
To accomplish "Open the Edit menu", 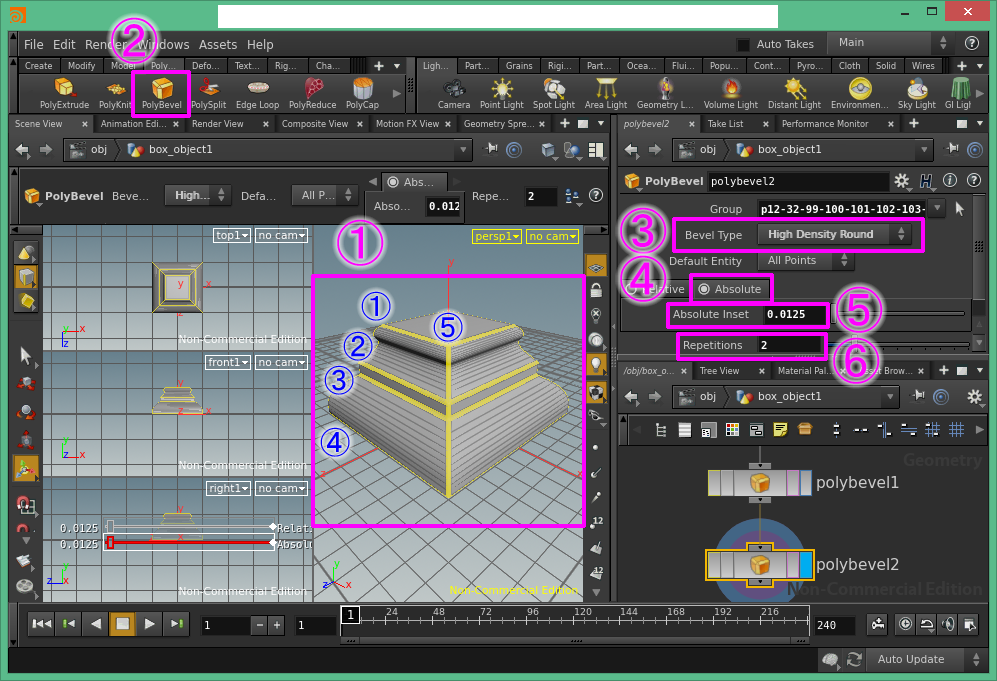I will 64,45.
